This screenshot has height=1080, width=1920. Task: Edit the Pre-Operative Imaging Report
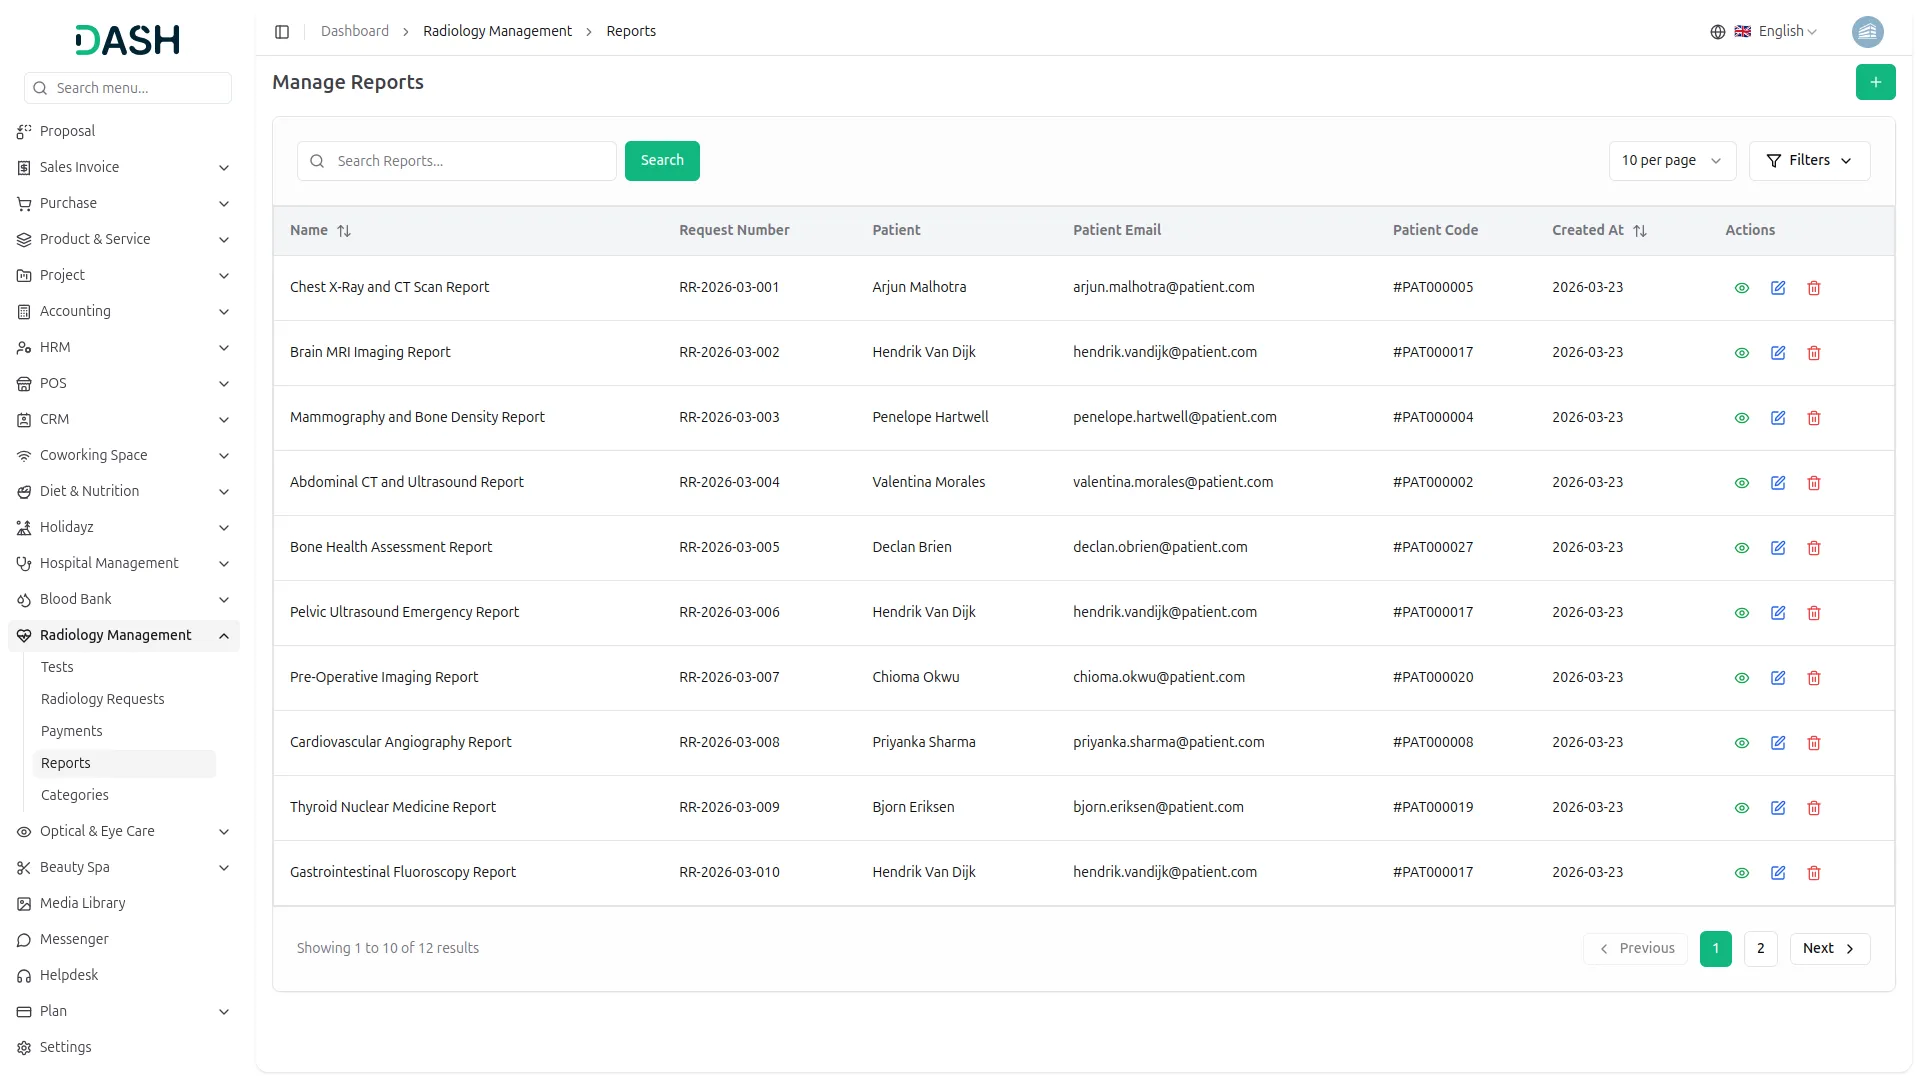(x=1777, y=678)
